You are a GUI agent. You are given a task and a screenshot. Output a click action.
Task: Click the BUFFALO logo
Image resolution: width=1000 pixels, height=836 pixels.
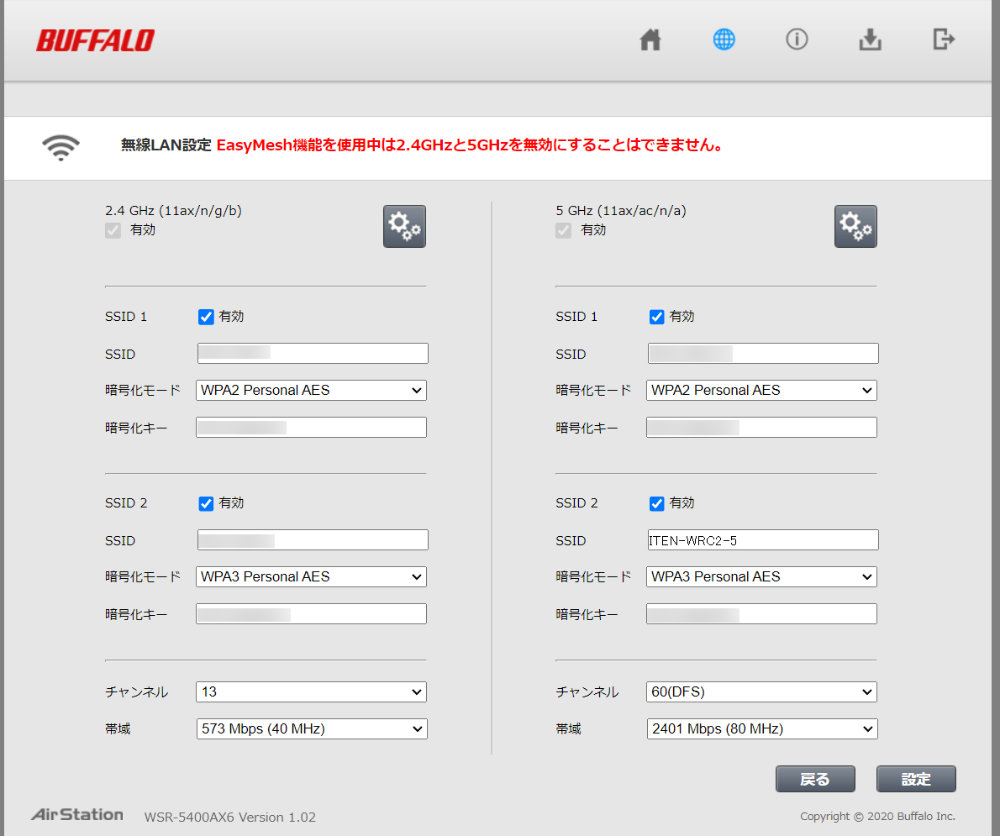(x=95, y=40)
